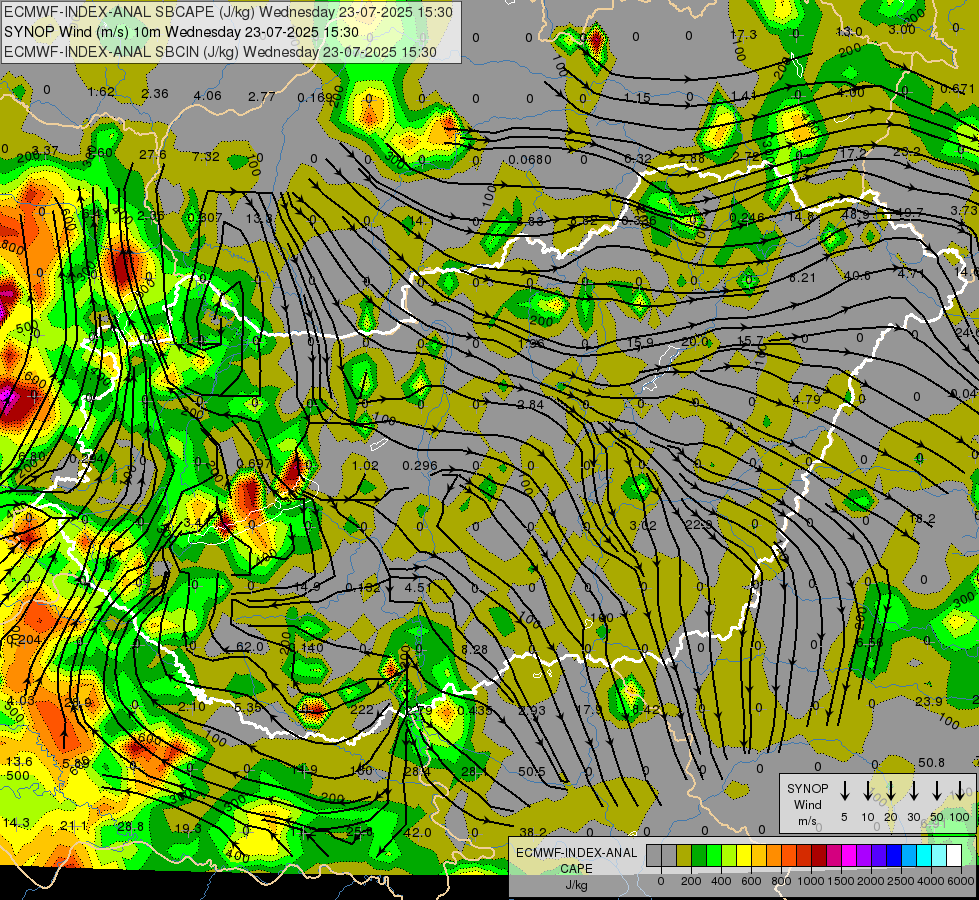Click the ECMWF-INDEX-ANAL label in the CAPE legend

pos(576,853)
